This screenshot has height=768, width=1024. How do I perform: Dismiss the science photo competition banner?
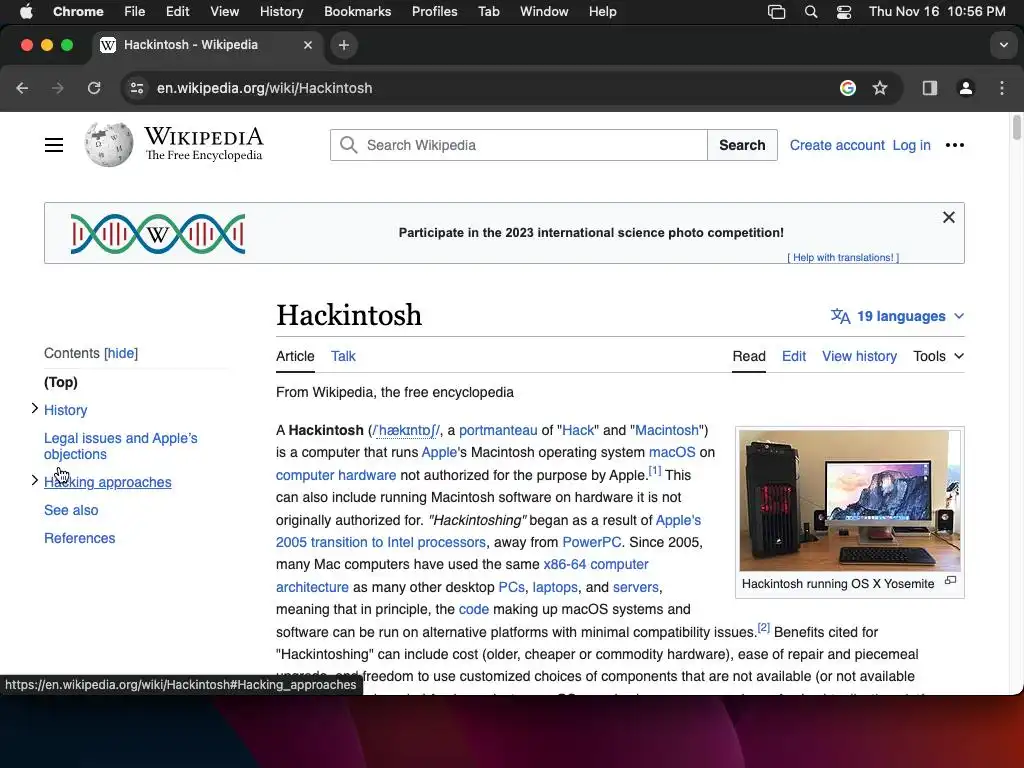[949, 217]
